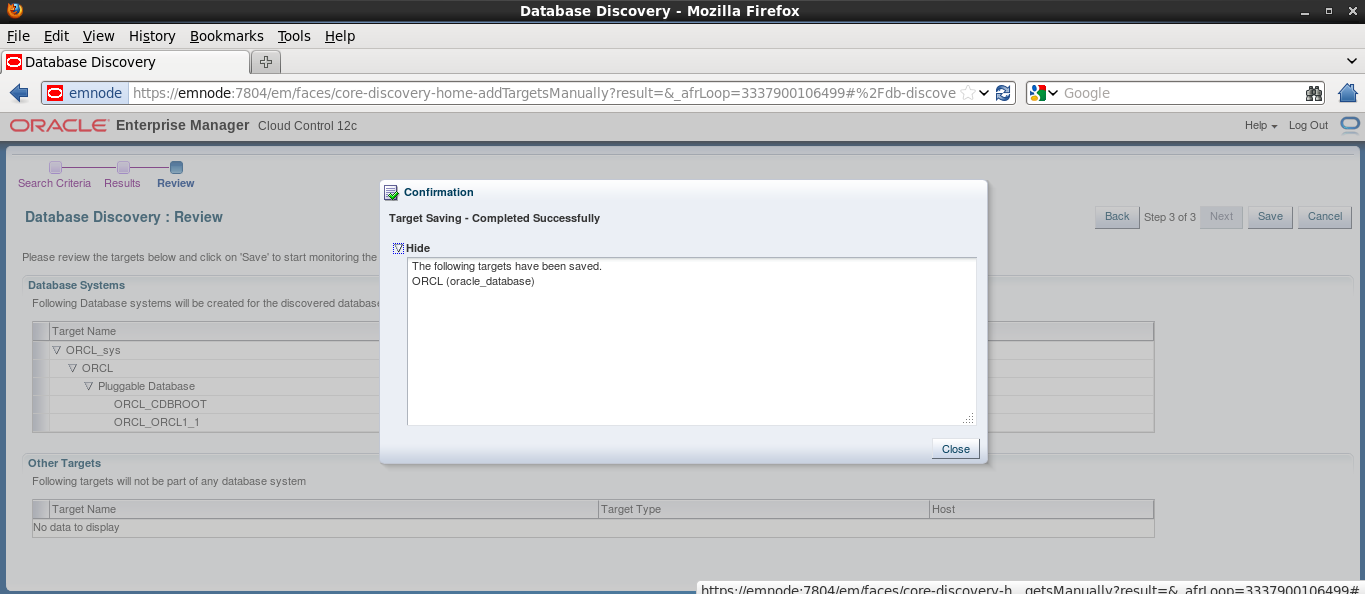
Task: Click the text area resize grip
Action: tap(968, 418)
